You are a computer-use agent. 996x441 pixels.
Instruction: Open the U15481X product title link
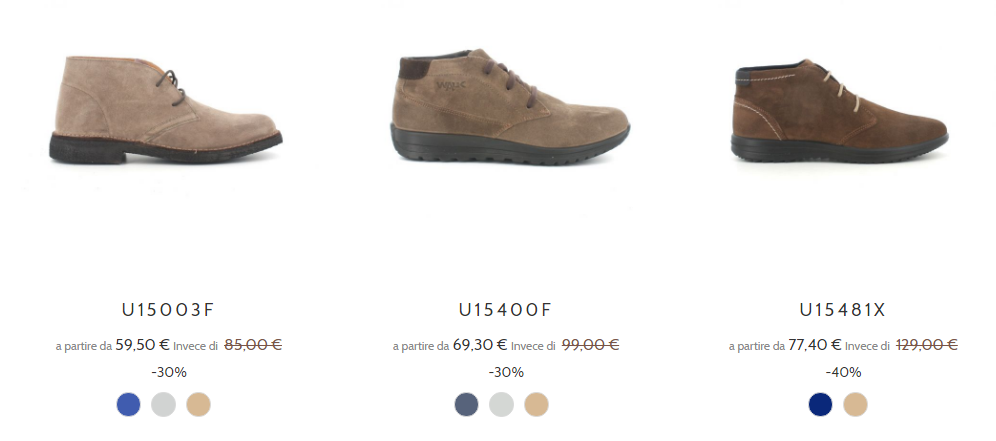point(842,310)
